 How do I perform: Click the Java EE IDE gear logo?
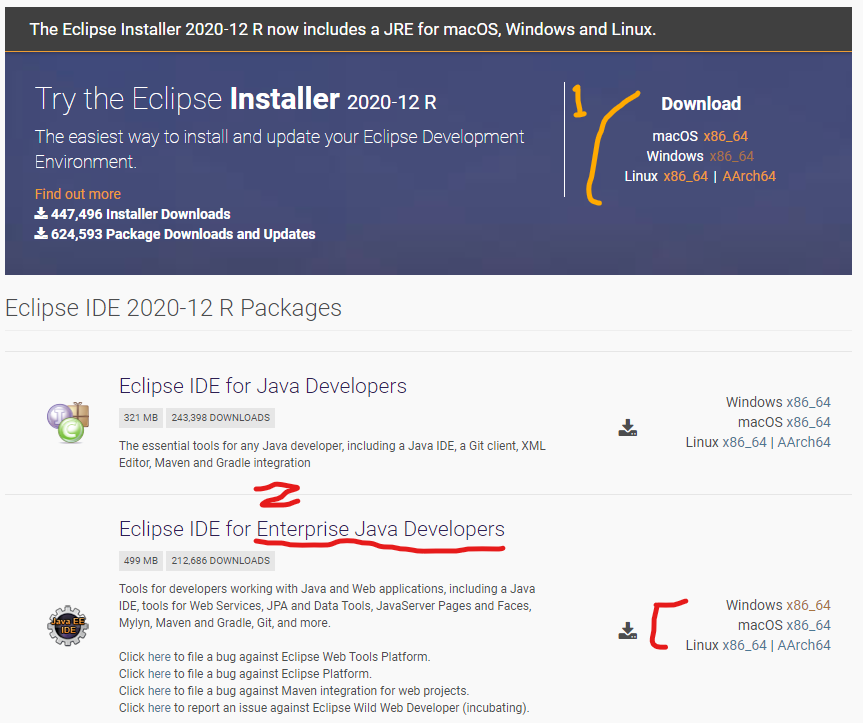coord(68,626)
